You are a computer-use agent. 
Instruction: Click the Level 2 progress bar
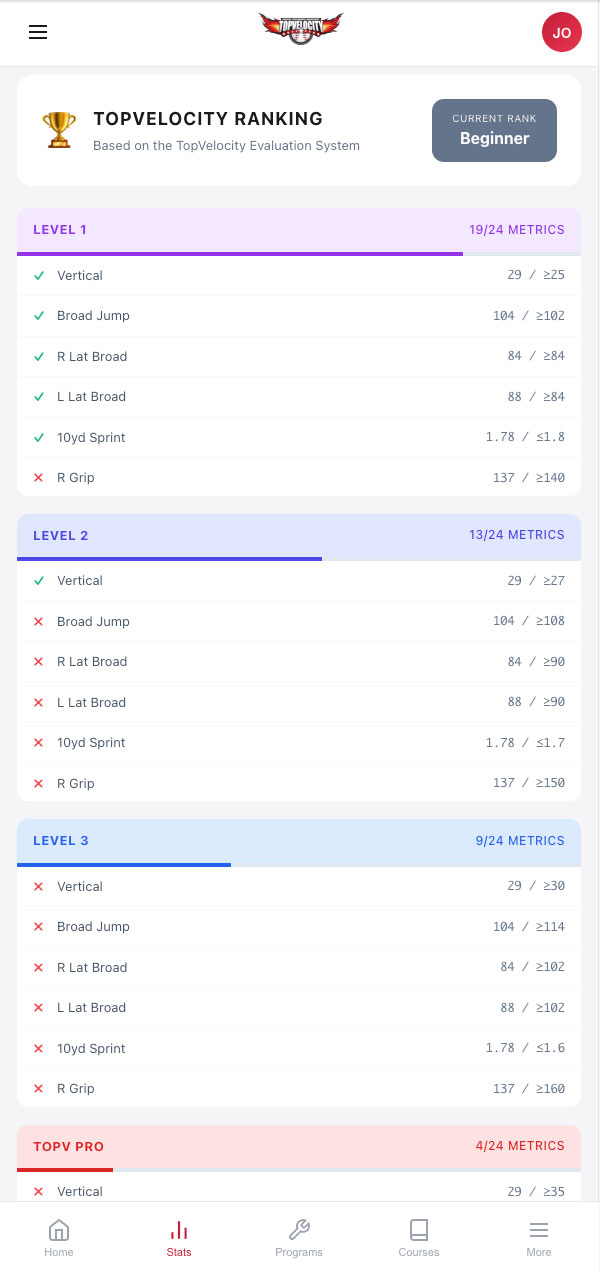tap(299, 559)
